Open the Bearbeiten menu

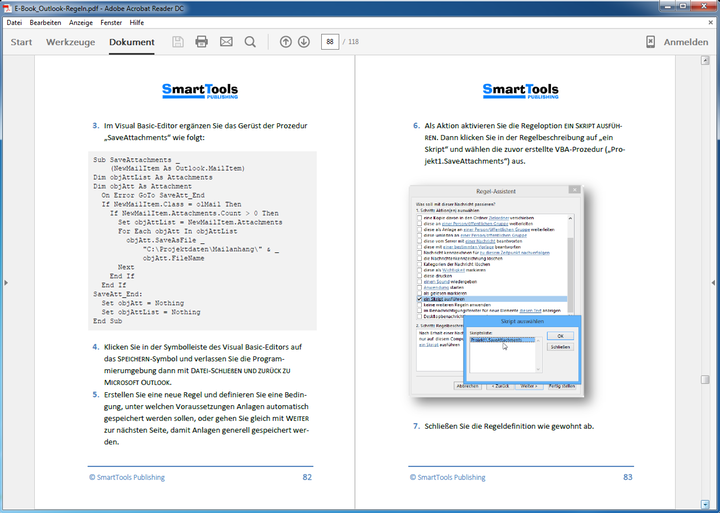(45, 23)
